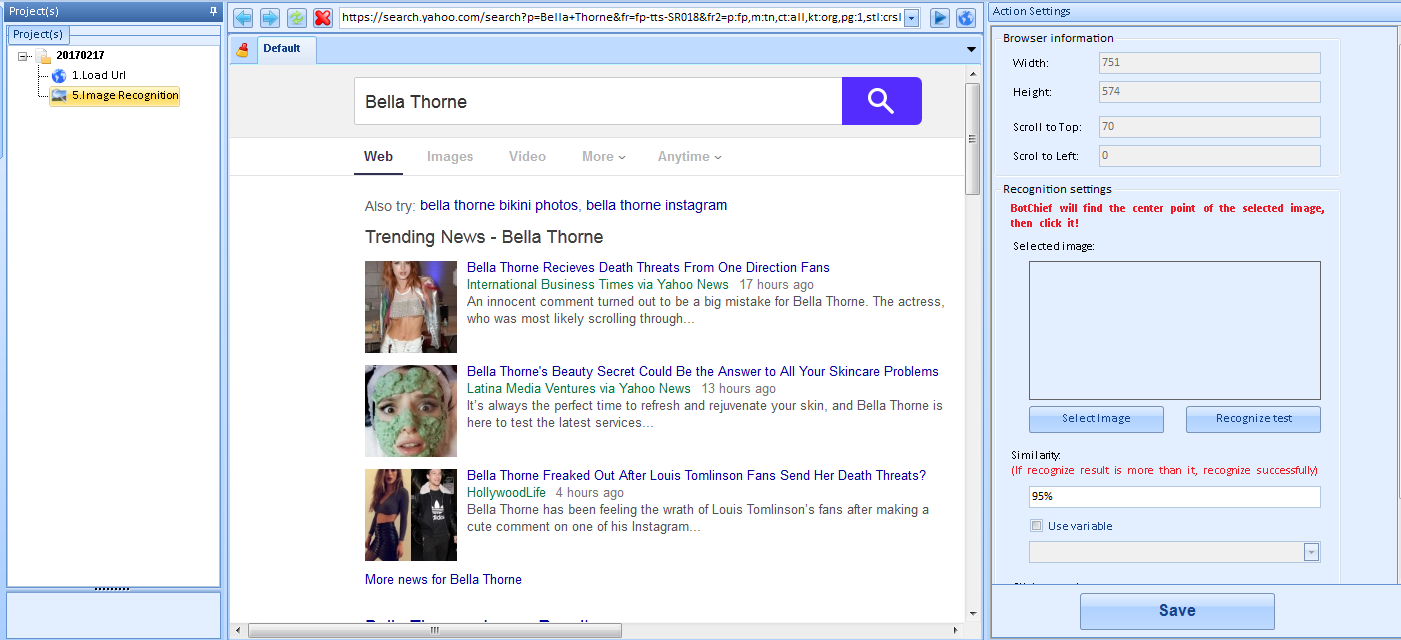Pin the Project(s) panel with the pushpin icon
This screenshot has width=1401, height=640.
coord(213,11)
